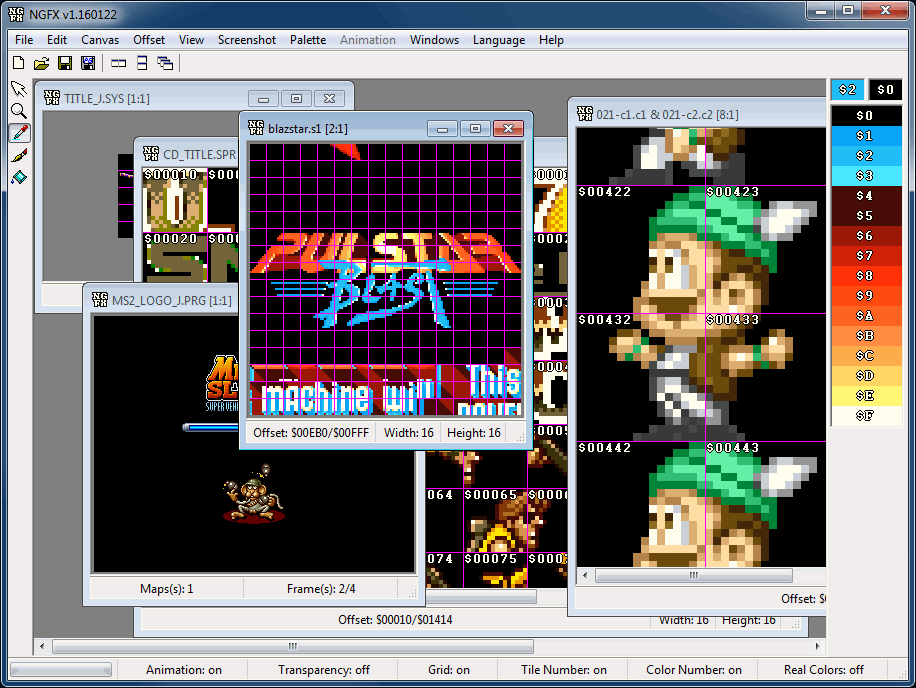Image resolution: width=916 pixels, height=688 pixels.
Task: Pick palette color $6
Action: coord(865,236)
